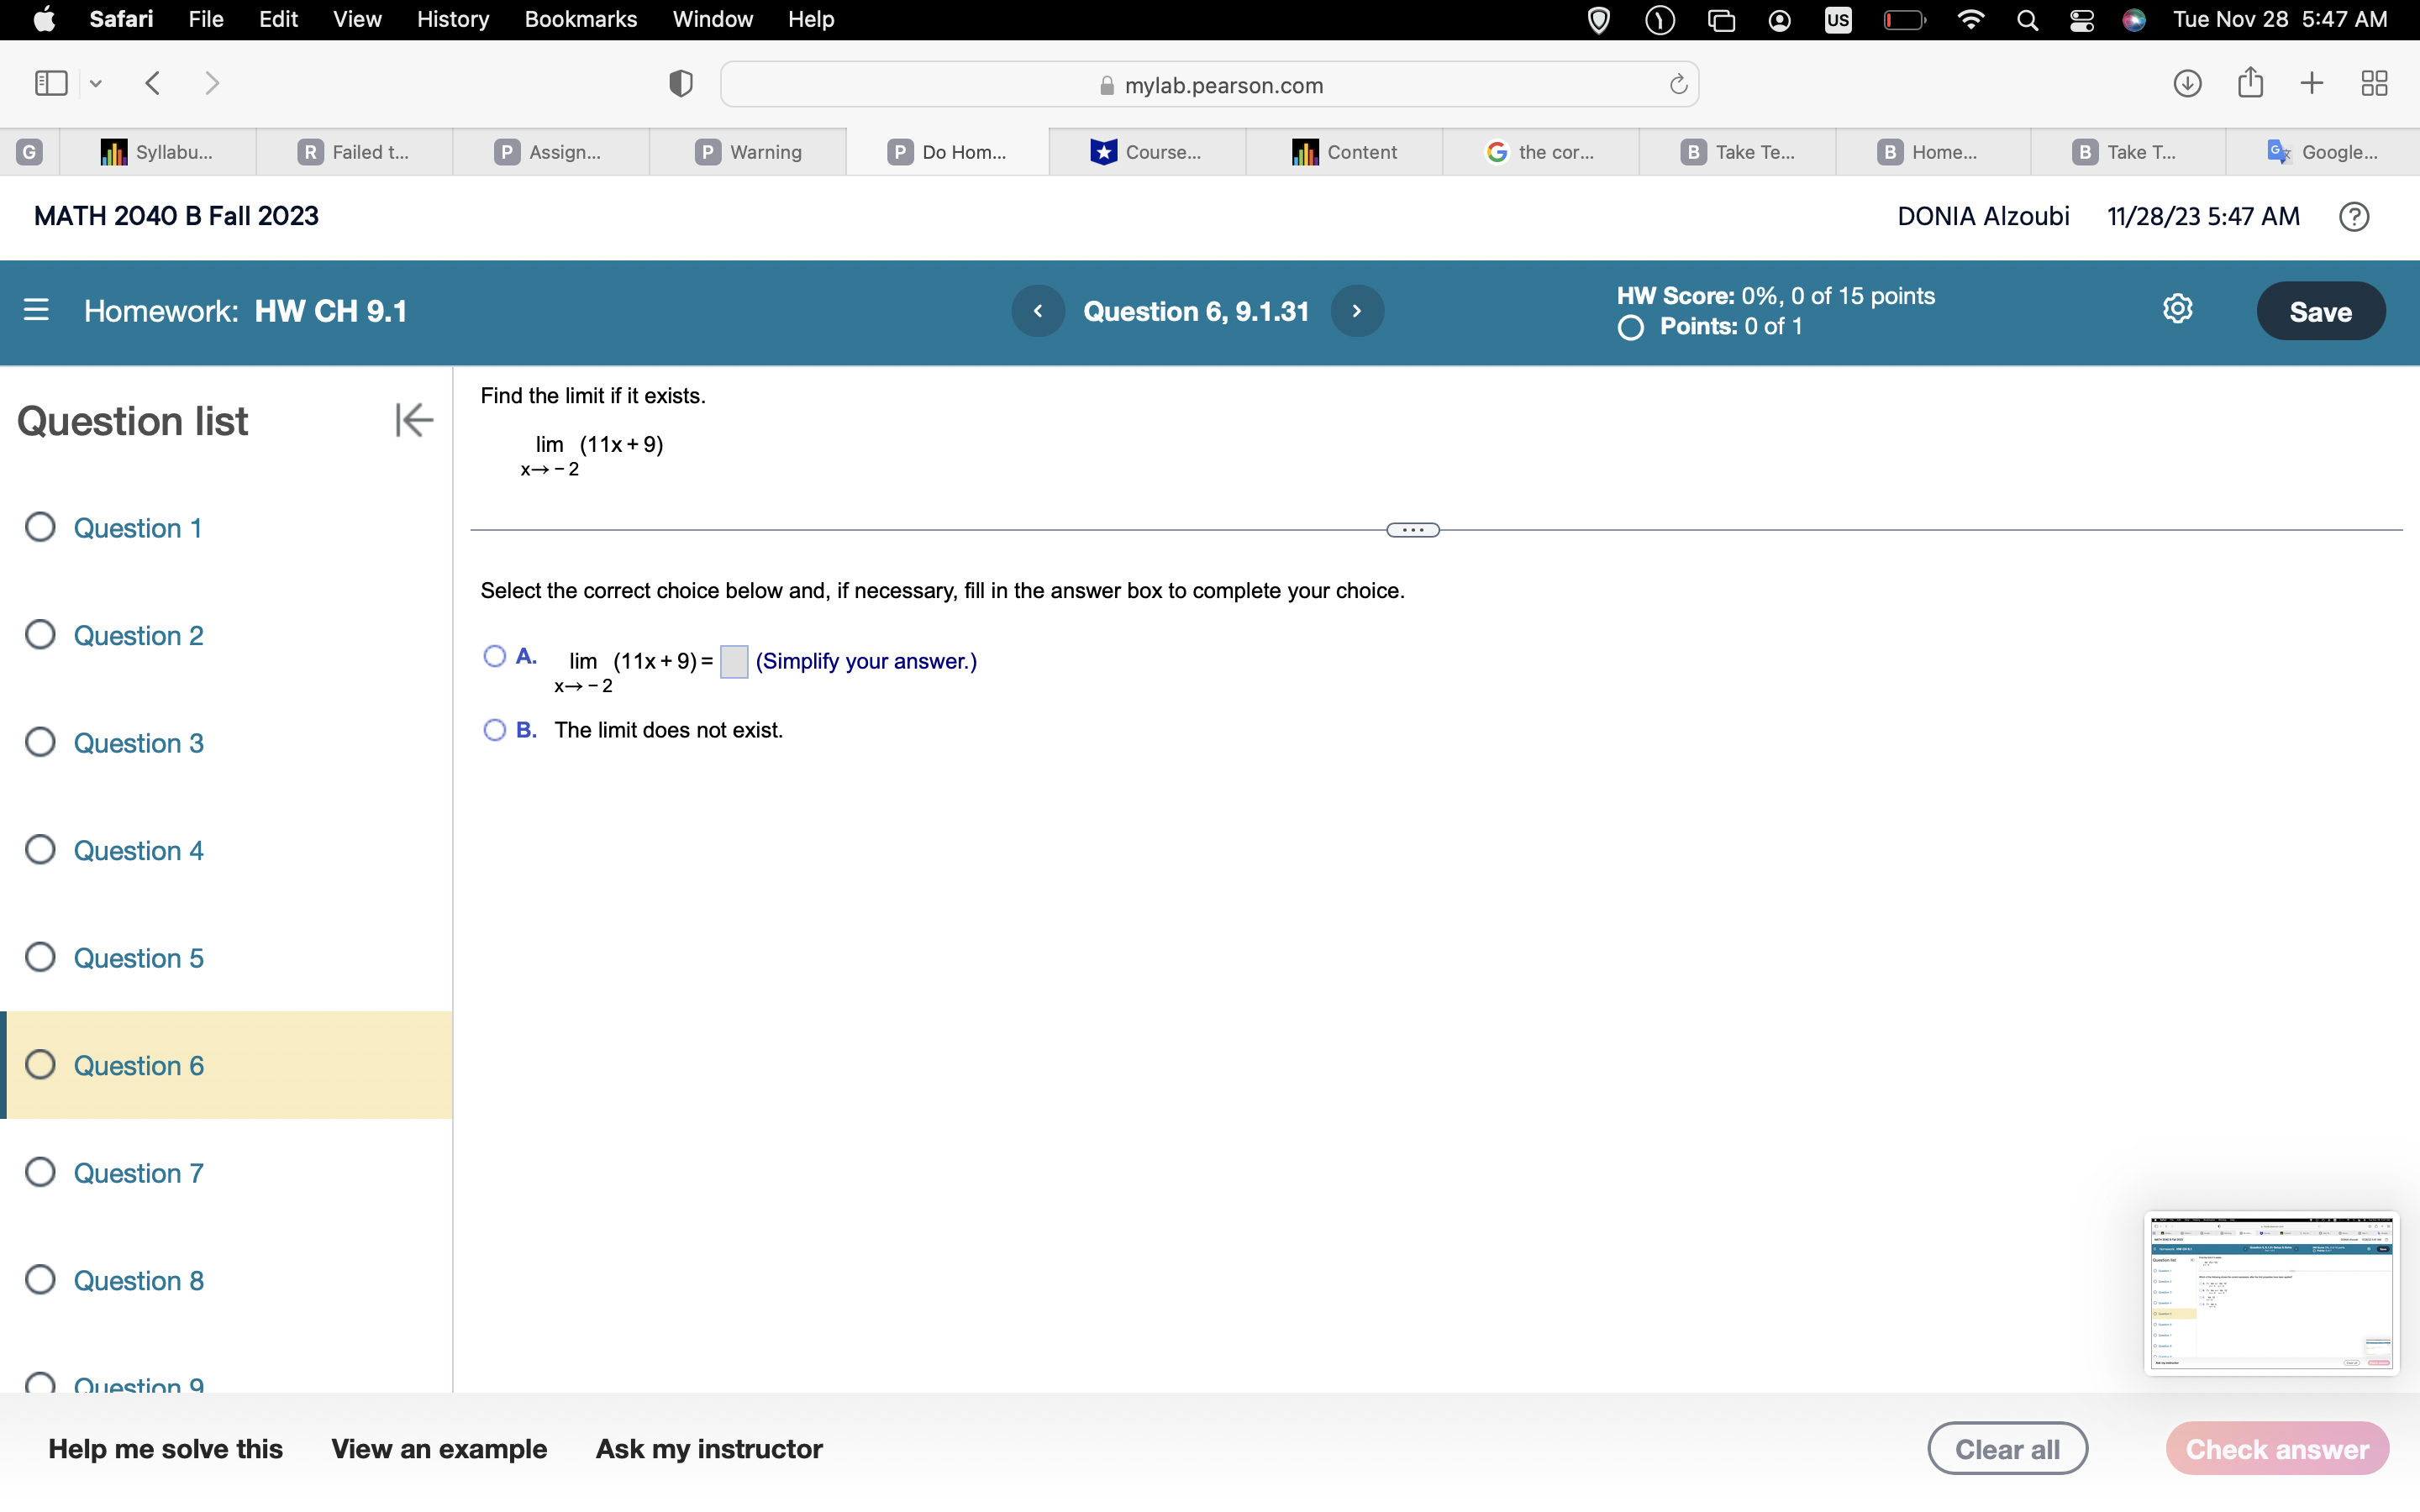The width and height of the screenshot is (2420, 1512).
Task: Click the View an example link
Action: point(438,1447)
